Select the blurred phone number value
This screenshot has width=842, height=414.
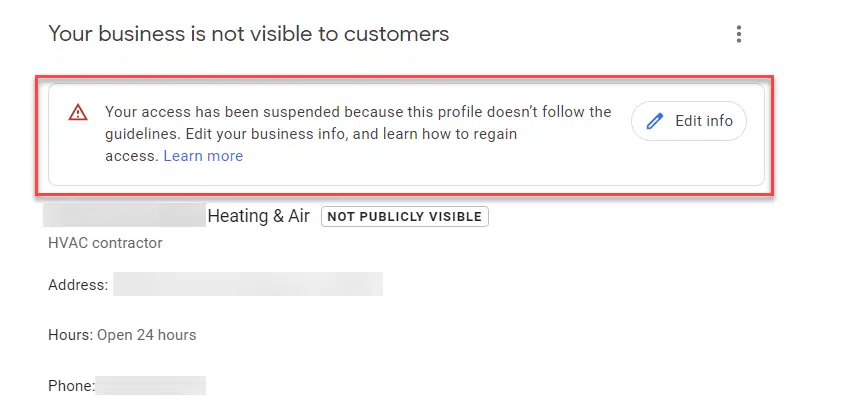150,385
